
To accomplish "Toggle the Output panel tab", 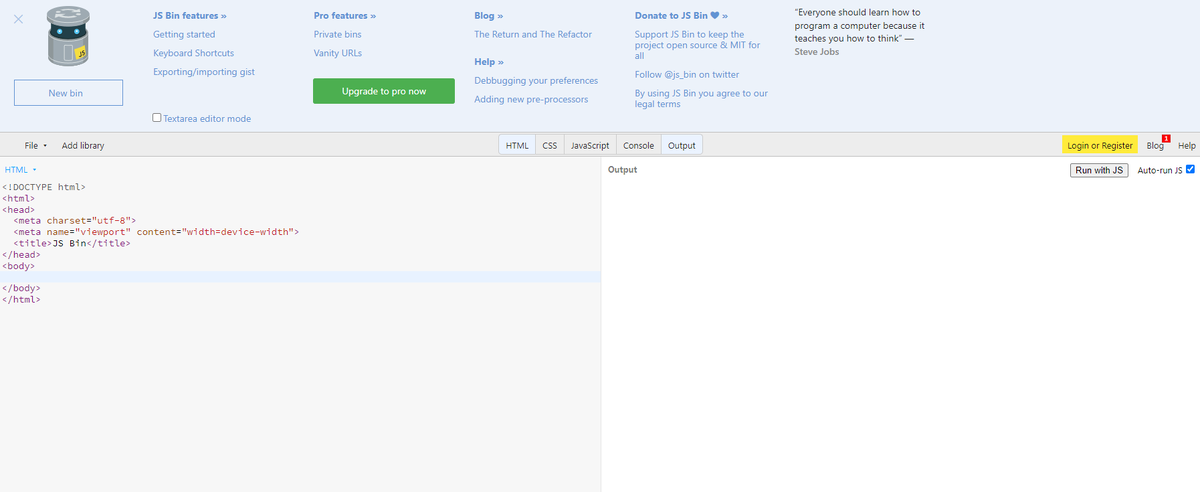I will click(x=682, y=146).
